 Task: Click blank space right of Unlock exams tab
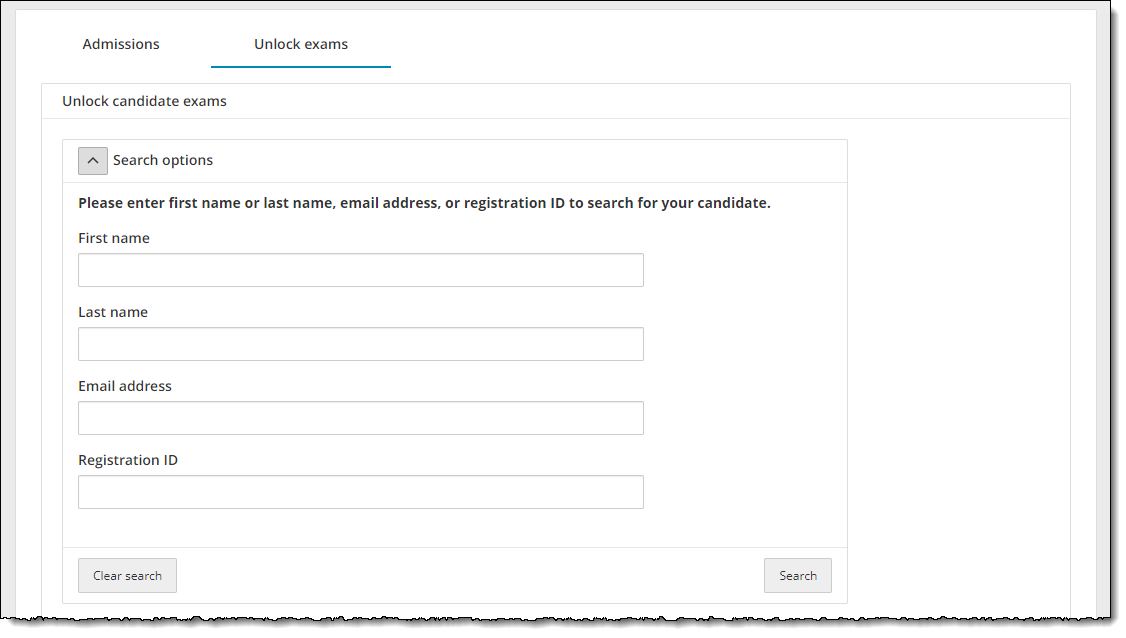(x=700, y=44)
